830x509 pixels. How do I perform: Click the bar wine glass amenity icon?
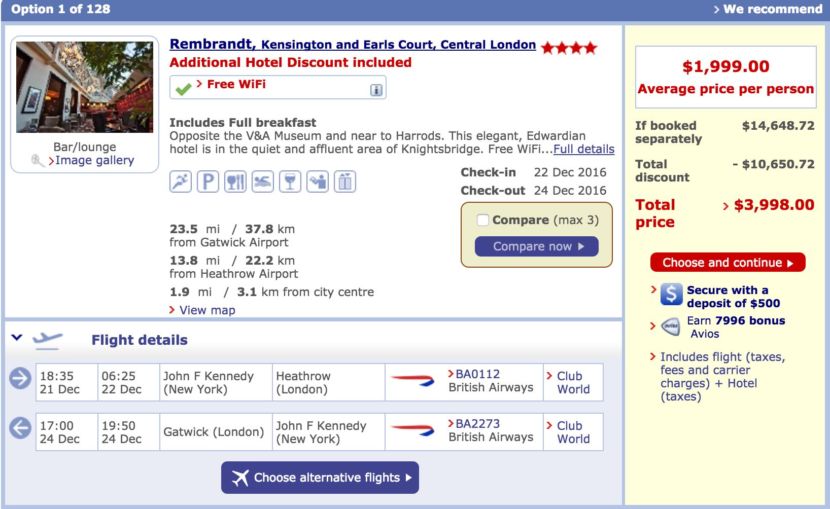[x=290, y=182]
